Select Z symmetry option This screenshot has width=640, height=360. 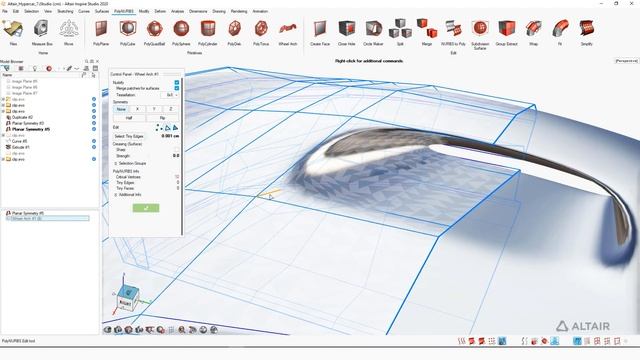coord(171,109)
